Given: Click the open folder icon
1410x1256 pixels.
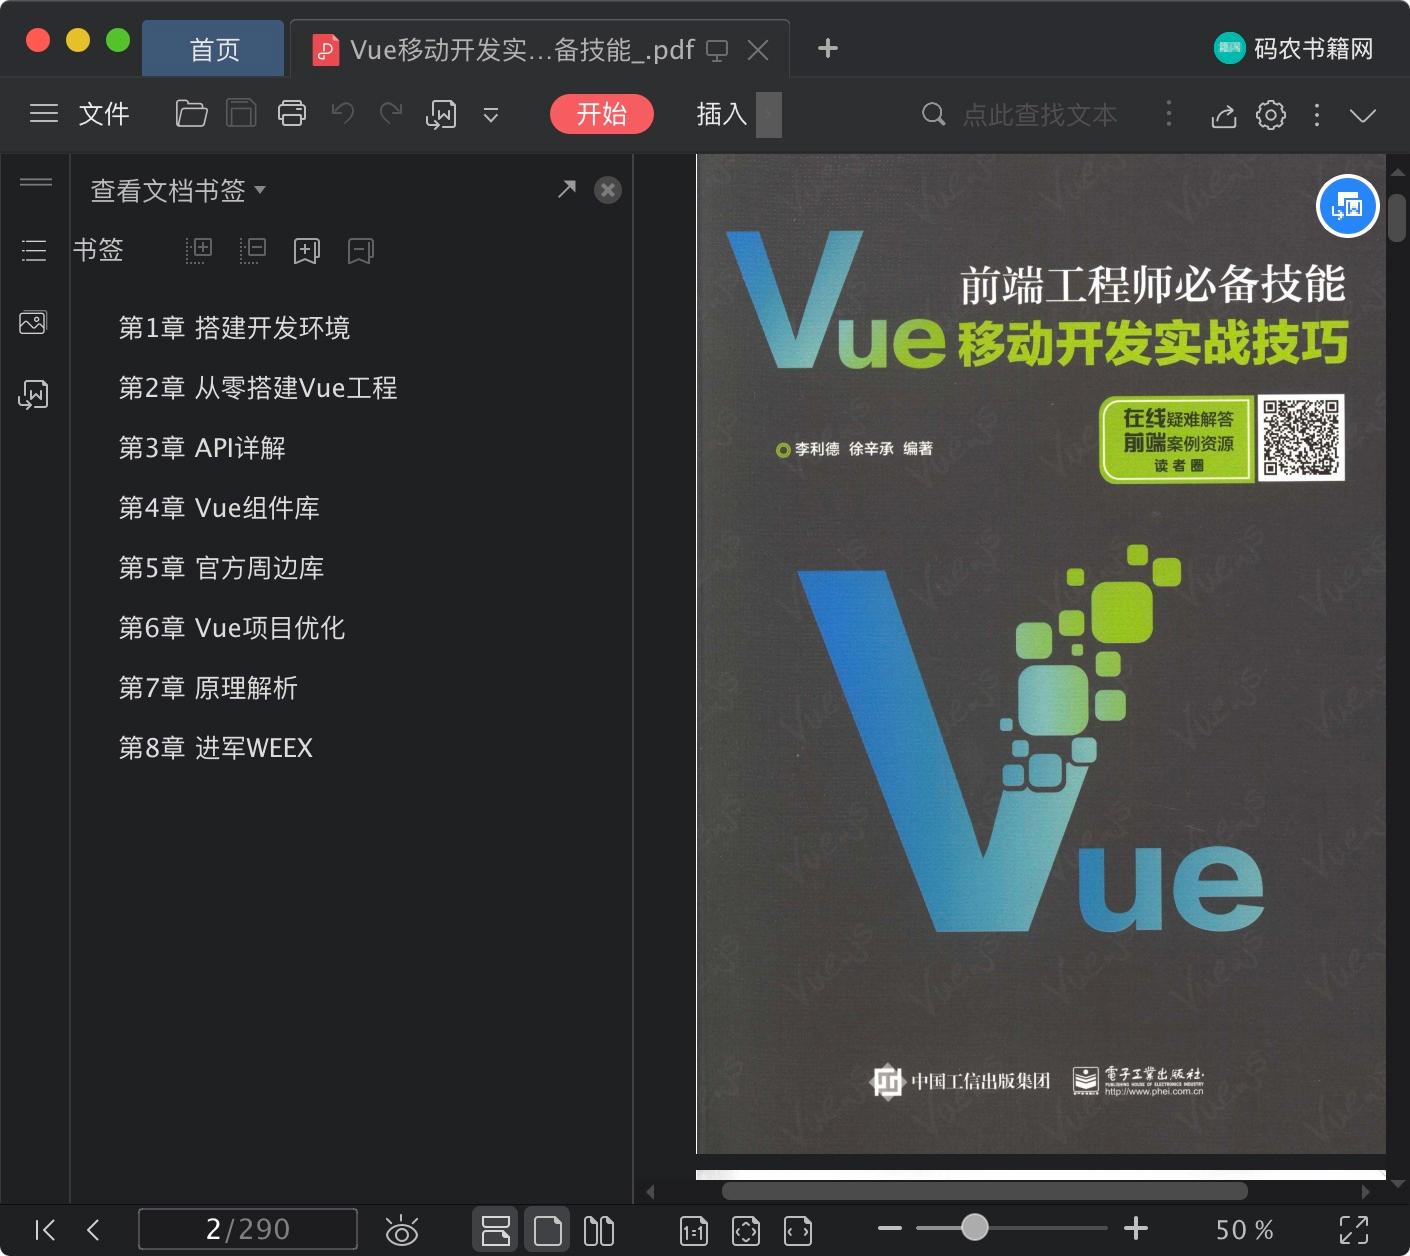Looking at the screenshot, I should [x=191, y=114].
